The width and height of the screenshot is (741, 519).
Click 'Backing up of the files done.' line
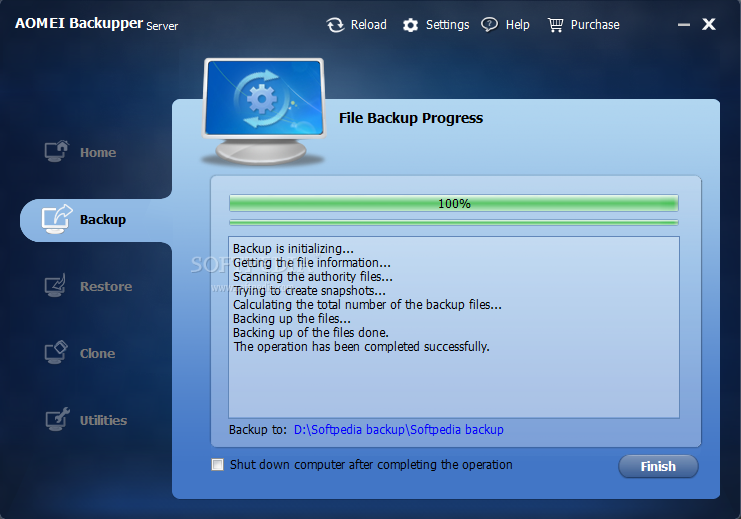[310, 333]
